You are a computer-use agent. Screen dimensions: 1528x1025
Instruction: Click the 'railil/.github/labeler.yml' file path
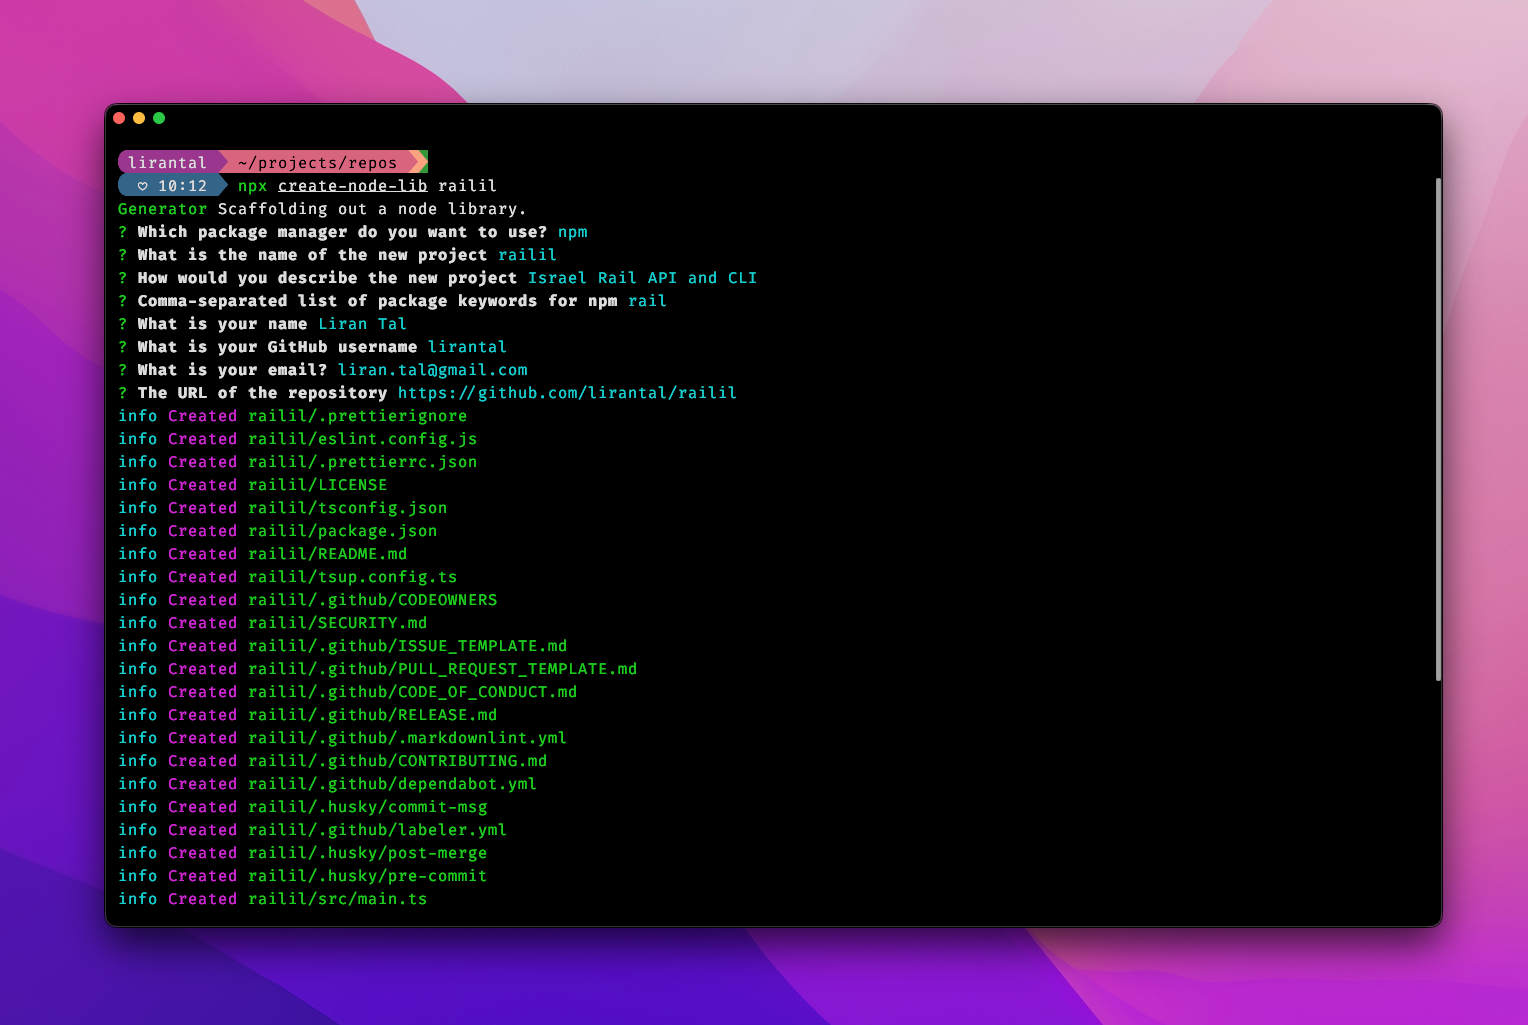(x=377, y=830)
